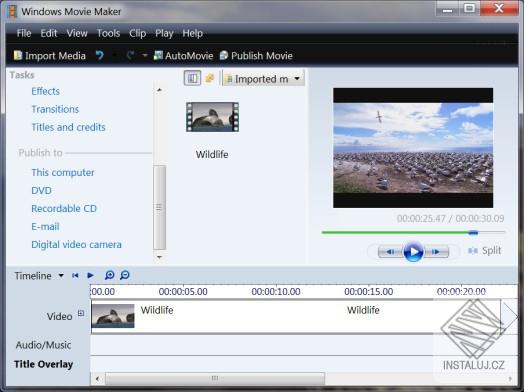Image resolution: width=524 pixels, height=392 pixels.
Task: Click the Undo arrow icon
Action: 100,55
